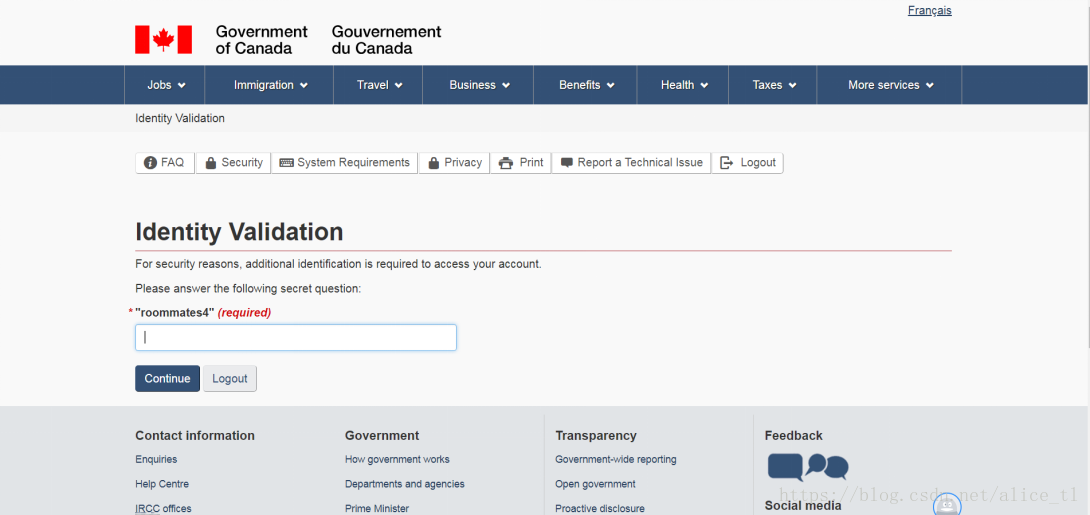Screen dimensions: 1090x515
Task: Click the Report a Technical Issue speech icon
Action: [x=567, y=163]
